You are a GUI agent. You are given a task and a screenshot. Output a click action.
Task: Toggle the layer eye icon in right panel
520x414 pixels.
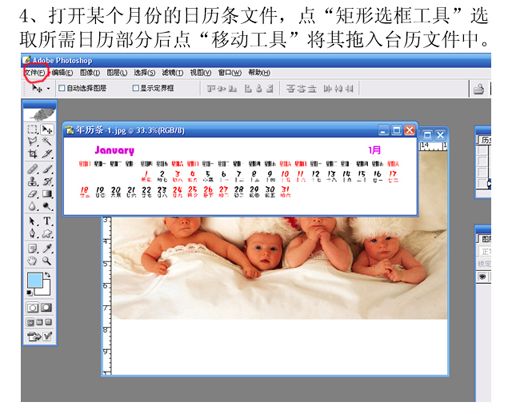482,277
